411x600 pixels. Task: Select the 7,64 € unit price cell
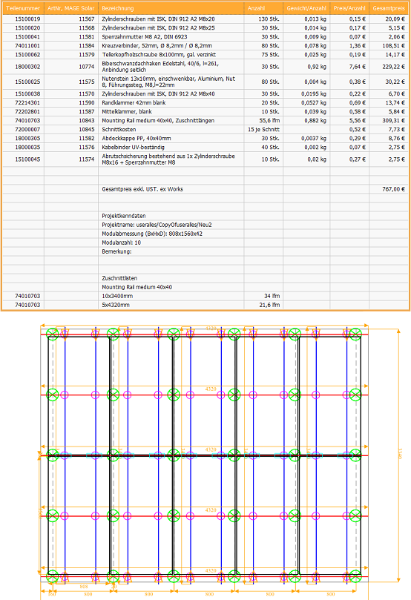(x=350, y=67)
